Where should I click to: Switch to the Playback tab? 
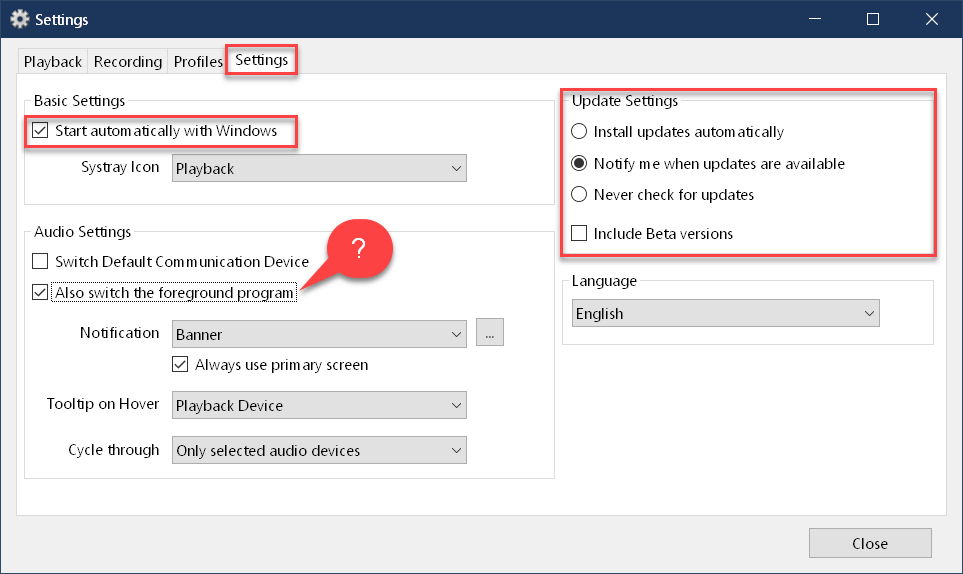(53, 61)
